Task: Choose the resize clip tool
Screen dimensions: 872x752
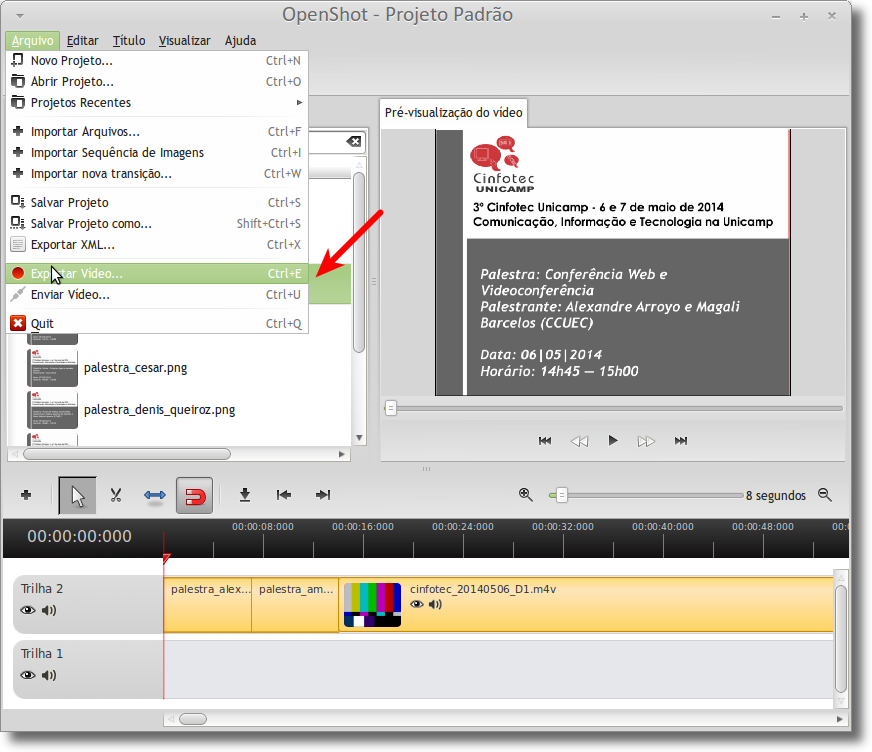Action: [155, 495]
